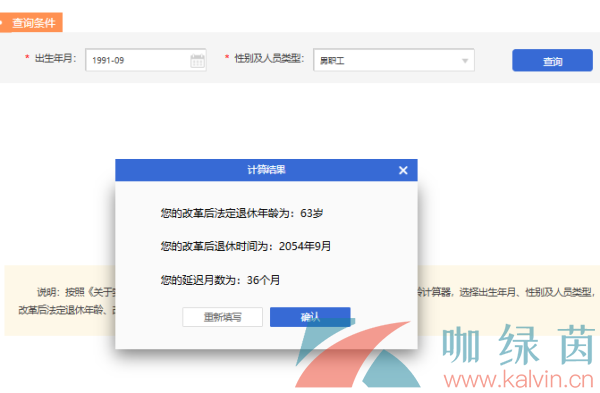Expand the 性别及人员类型 dropdown arrow

(x=465, y=60)
